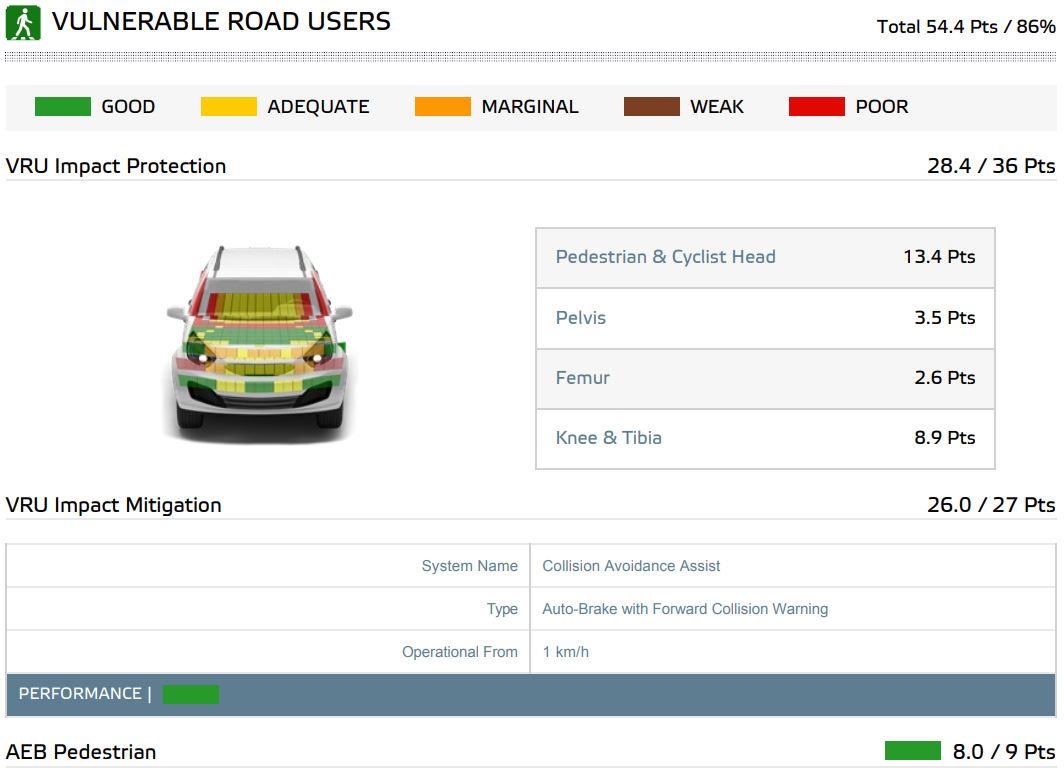Click the AEB Pedestrian green rating indicator
Screen dimensions: 1064x776
point(912,751)
